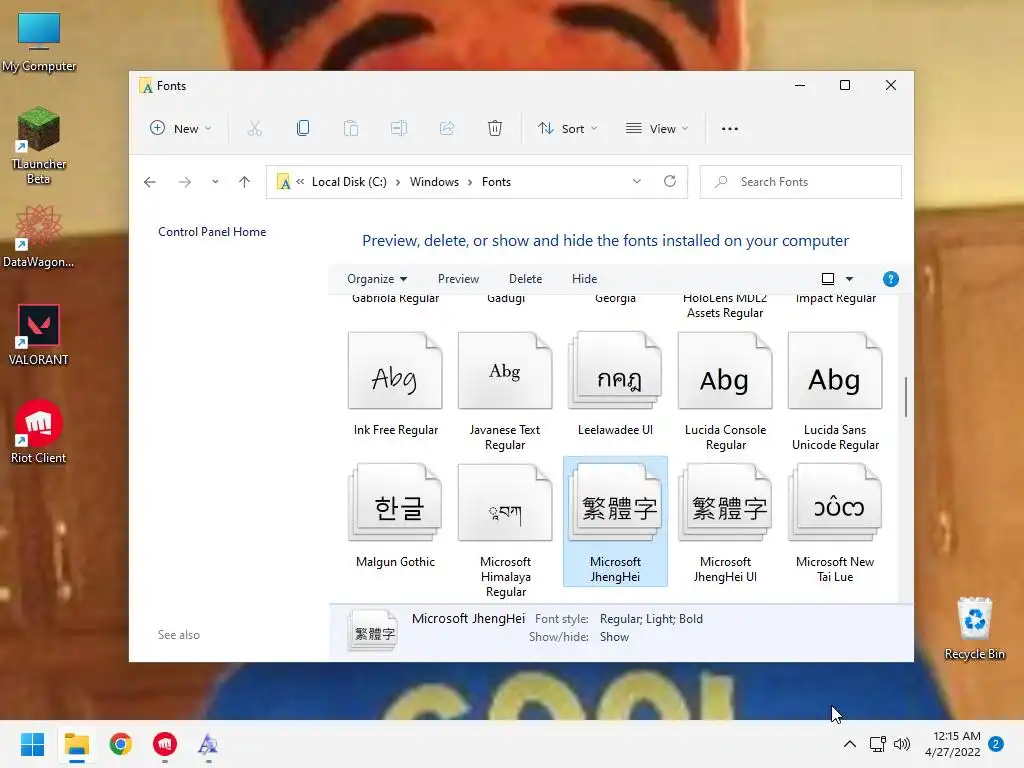Click into the Search Fonts box
Screen dimensions: 1024x768
[801, 182]
